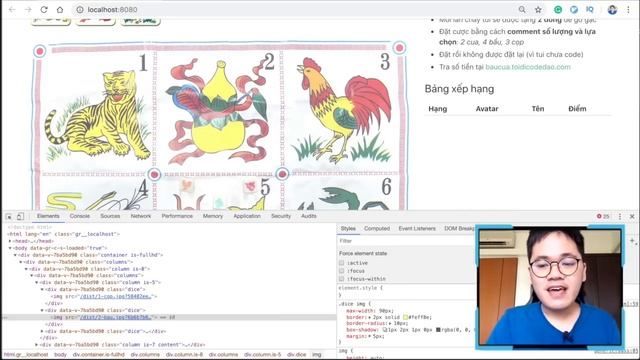Image resolution: width=640 pixels, height=360 pixels.
Task: Open the box-shadow editor icon
Action: coord(384,330)
